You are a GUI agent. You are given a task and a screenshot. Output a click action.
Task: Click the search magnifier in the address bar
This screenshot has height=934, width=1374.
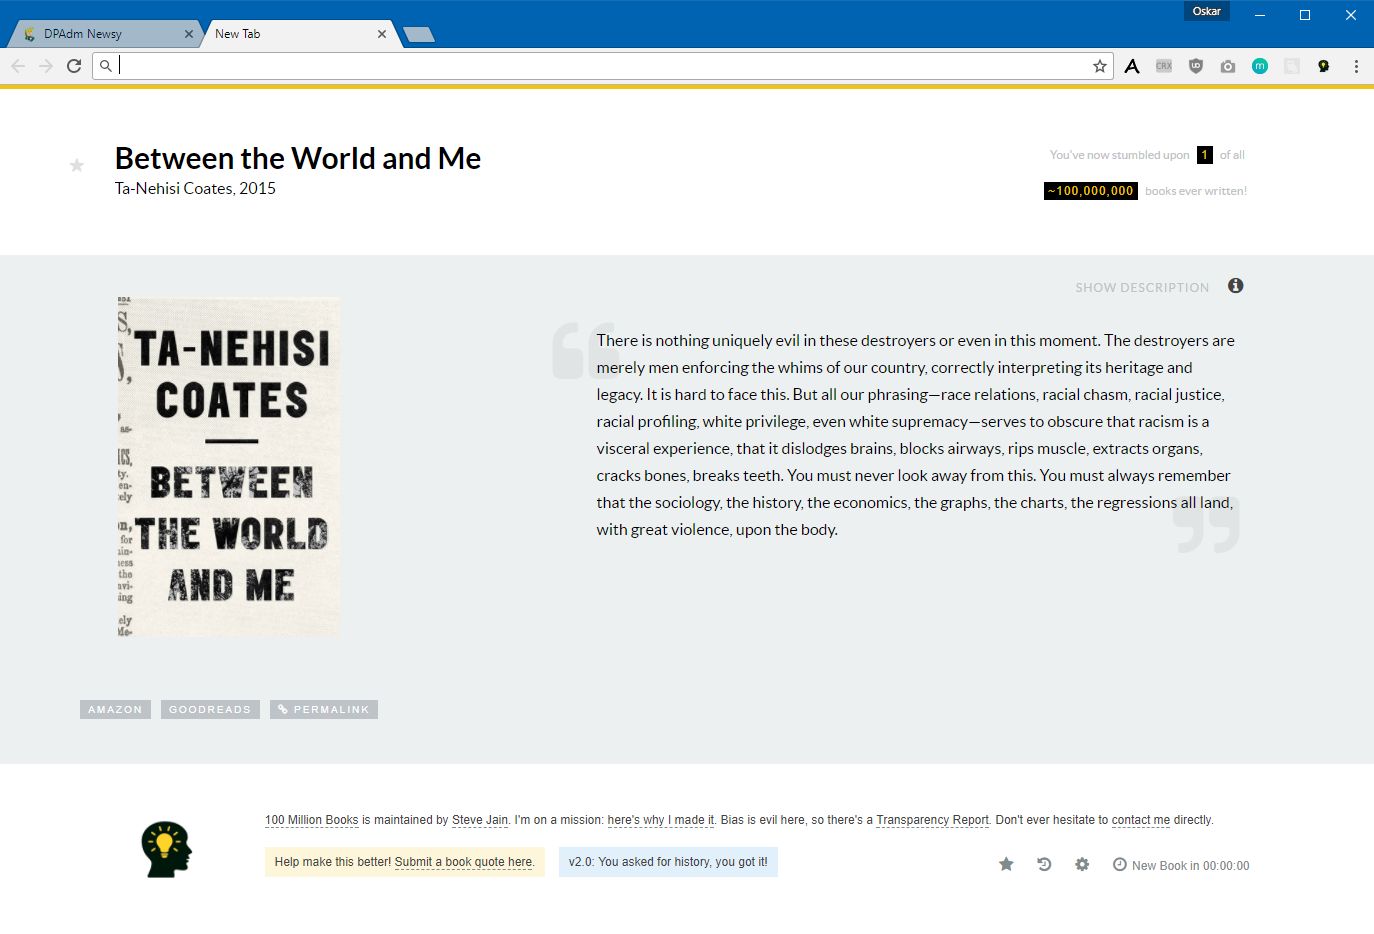106,66
